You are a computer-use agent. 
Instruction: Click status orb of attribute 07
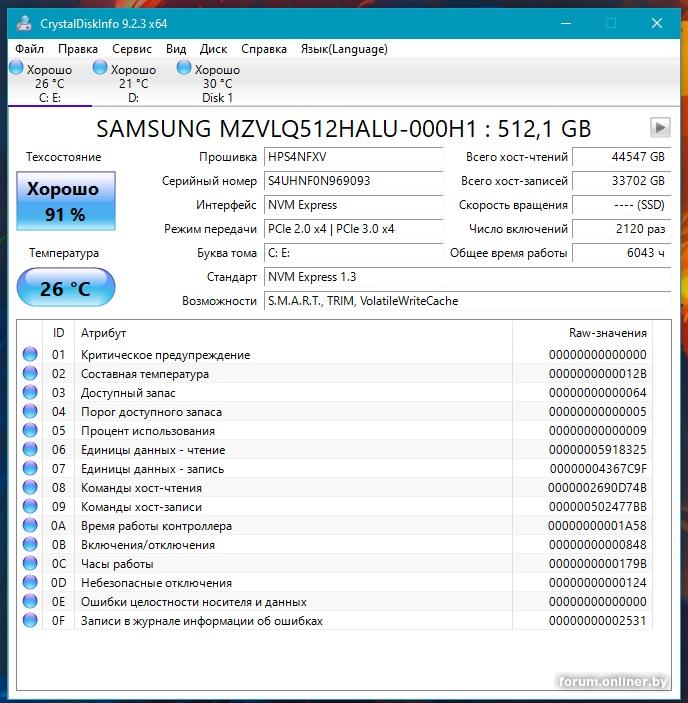(x=30, y=469)
